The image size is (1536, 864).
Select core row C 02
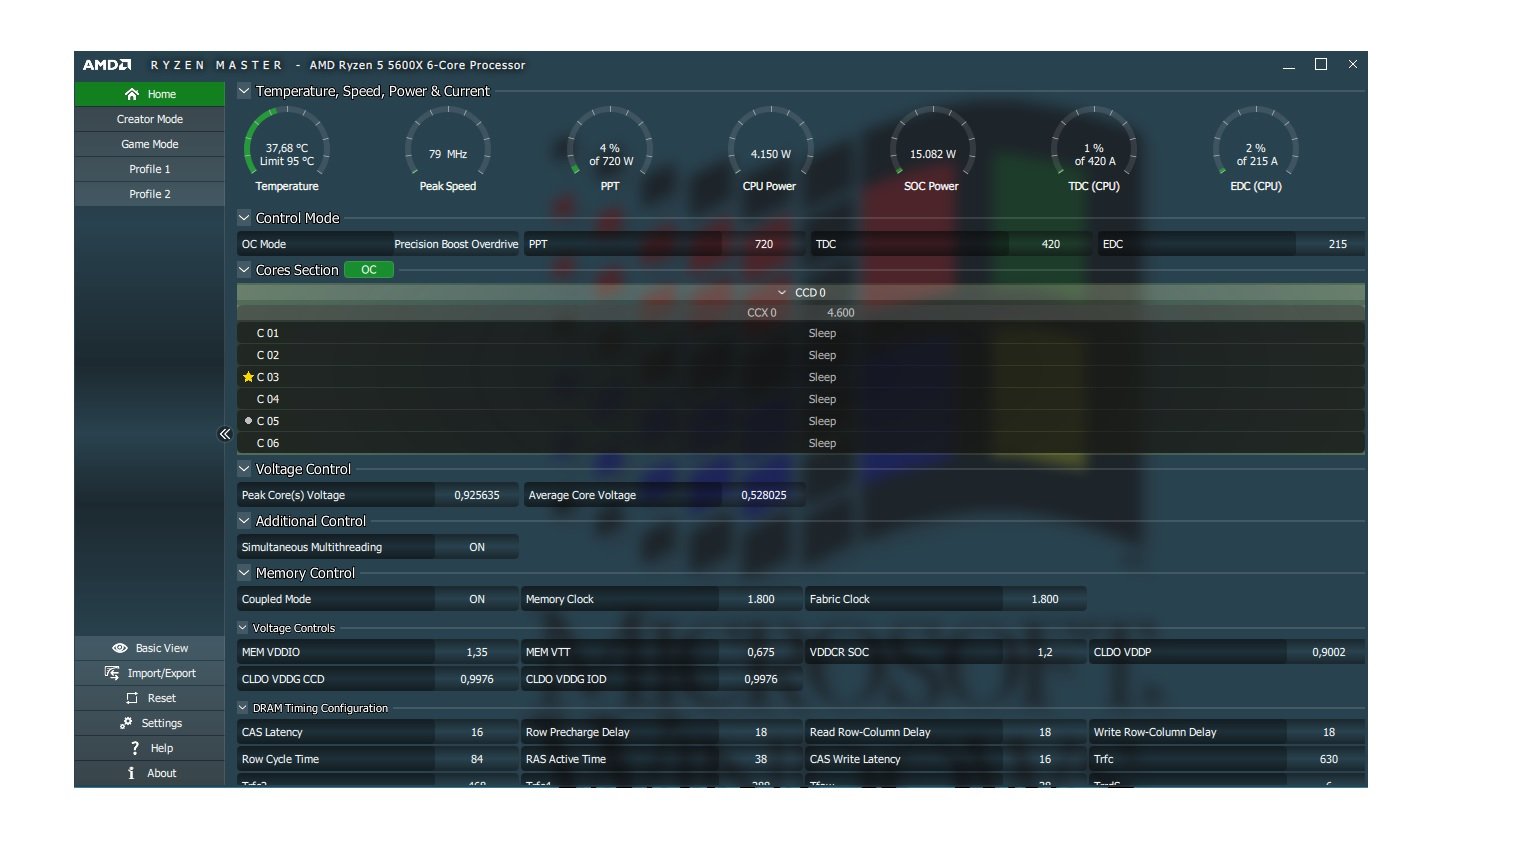click(x=800, y=355)
